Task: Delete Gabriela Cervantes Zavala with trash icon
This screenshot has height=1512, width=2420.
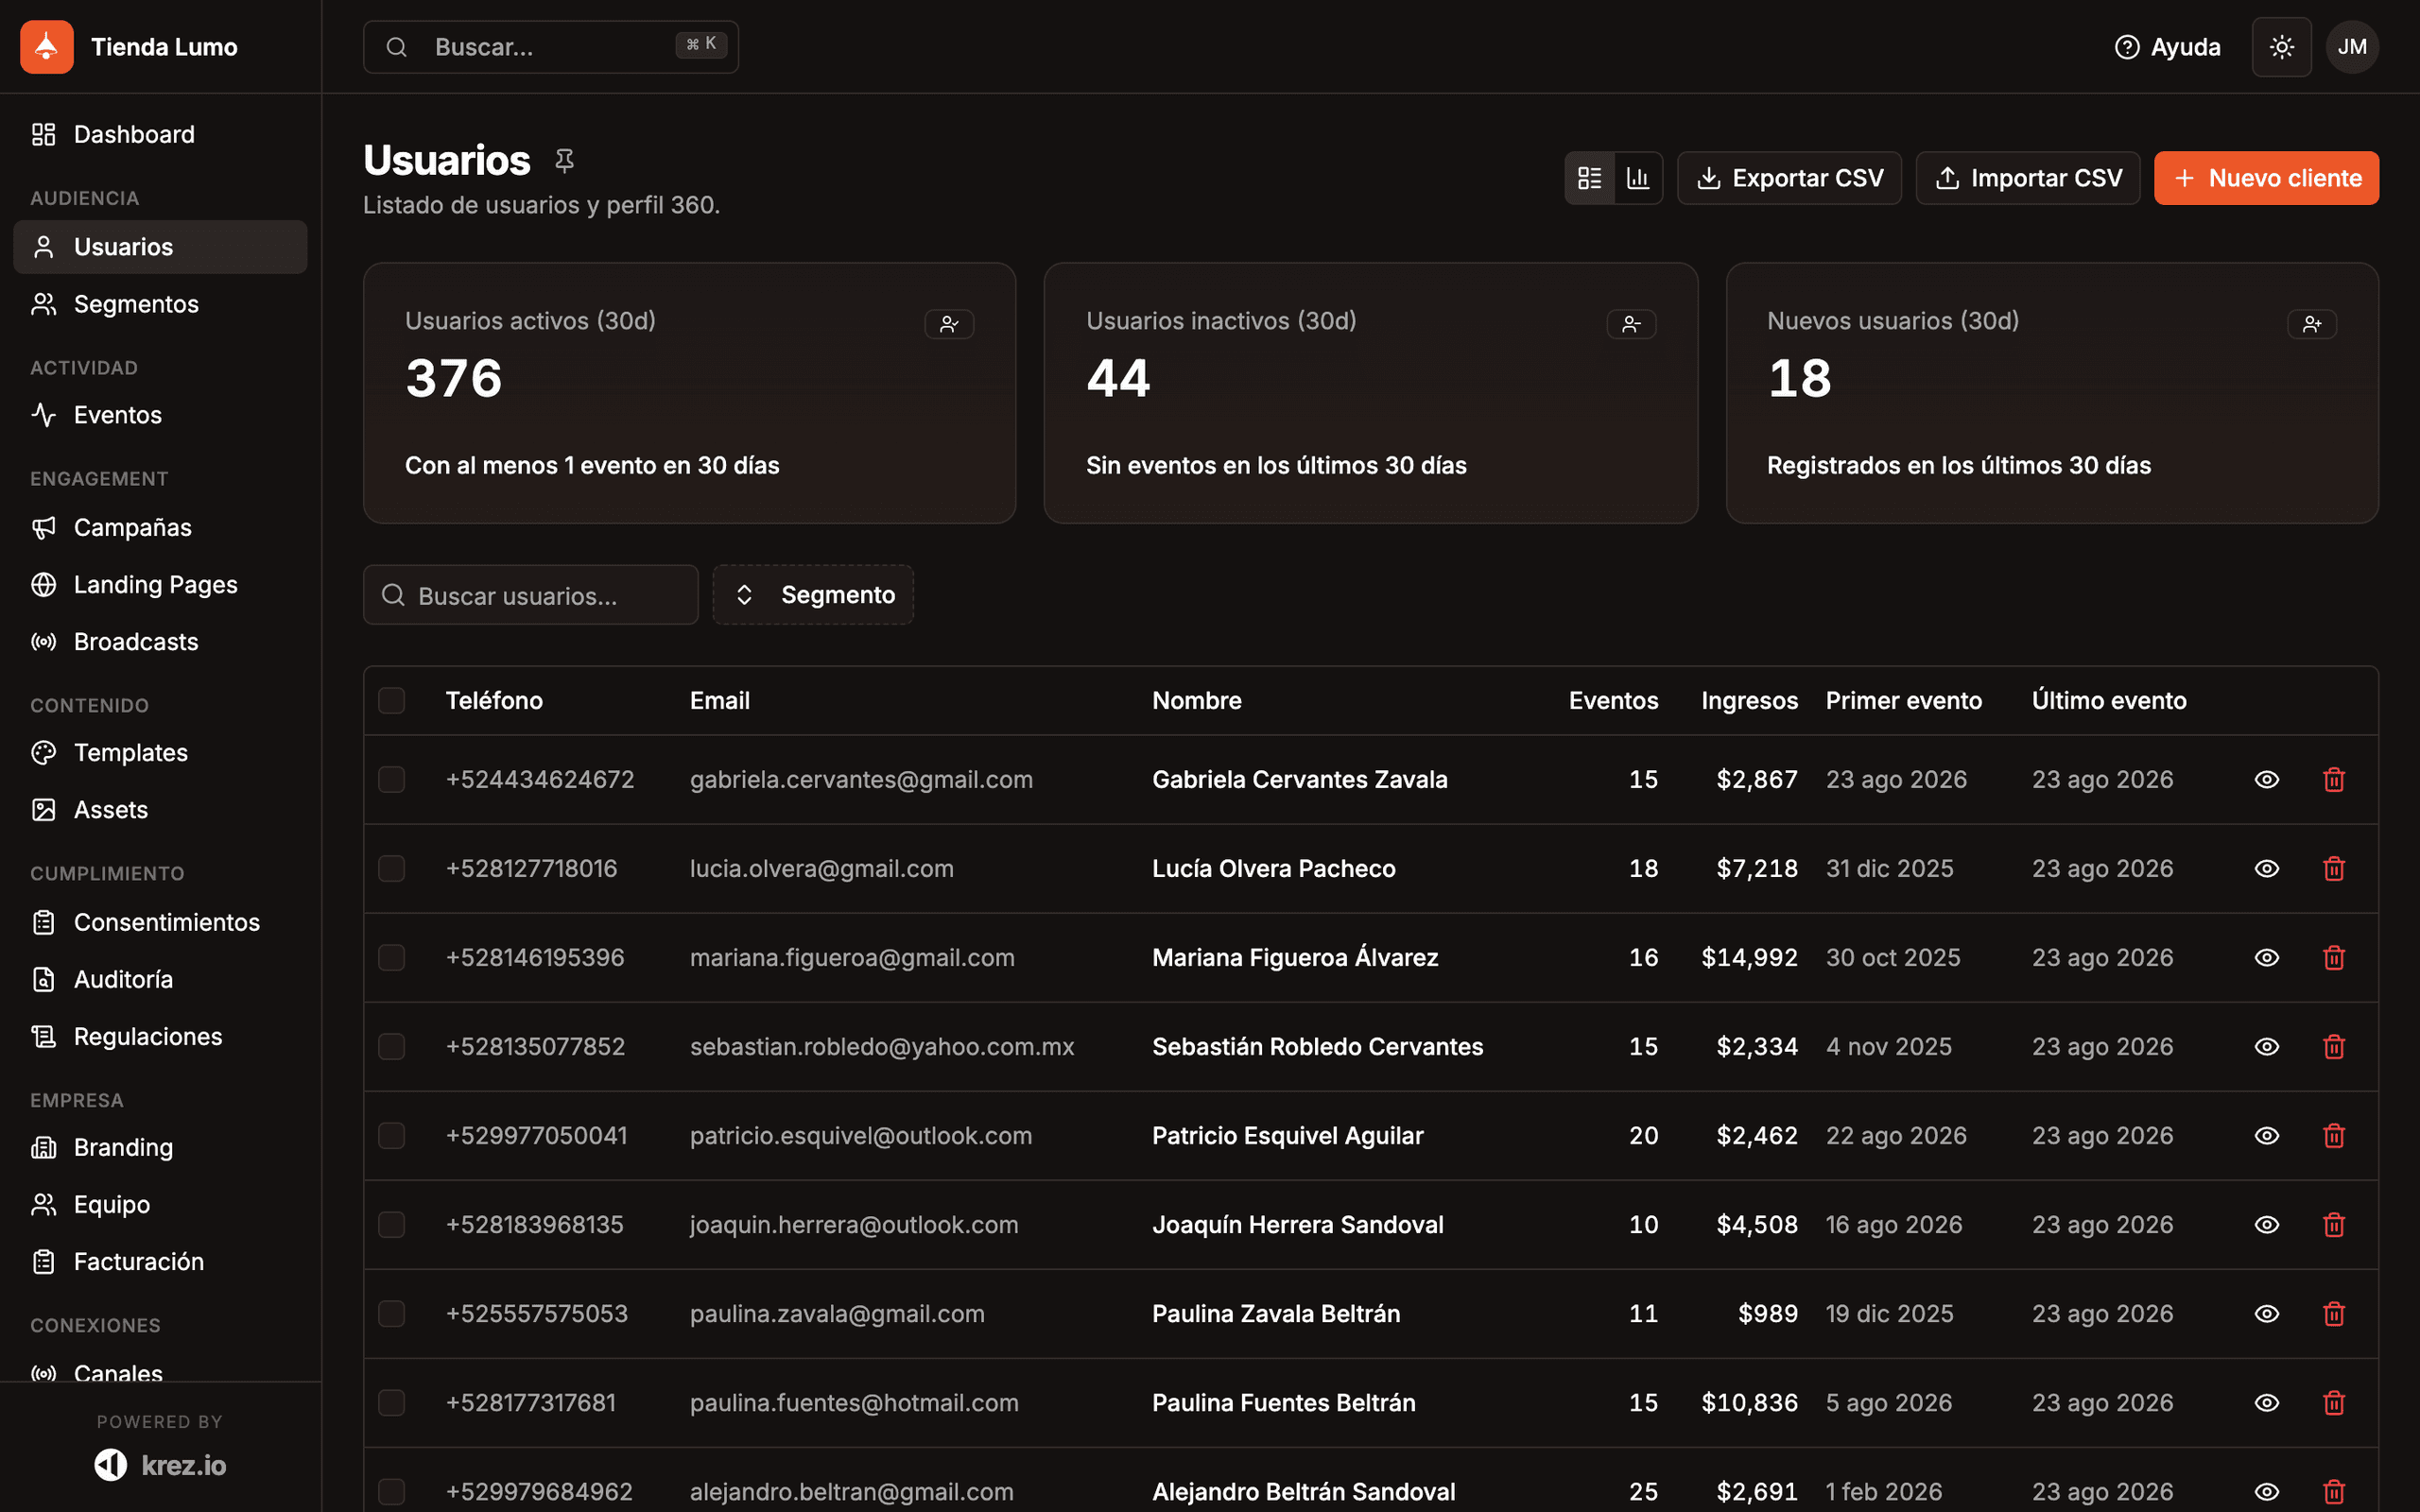Action: point(2334,779)
